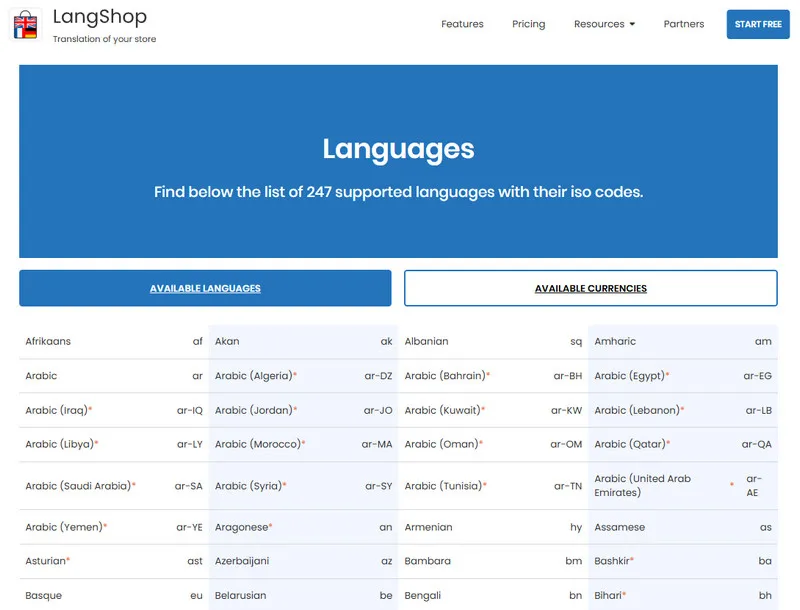Select the Albanian language cell

(493, 341)
